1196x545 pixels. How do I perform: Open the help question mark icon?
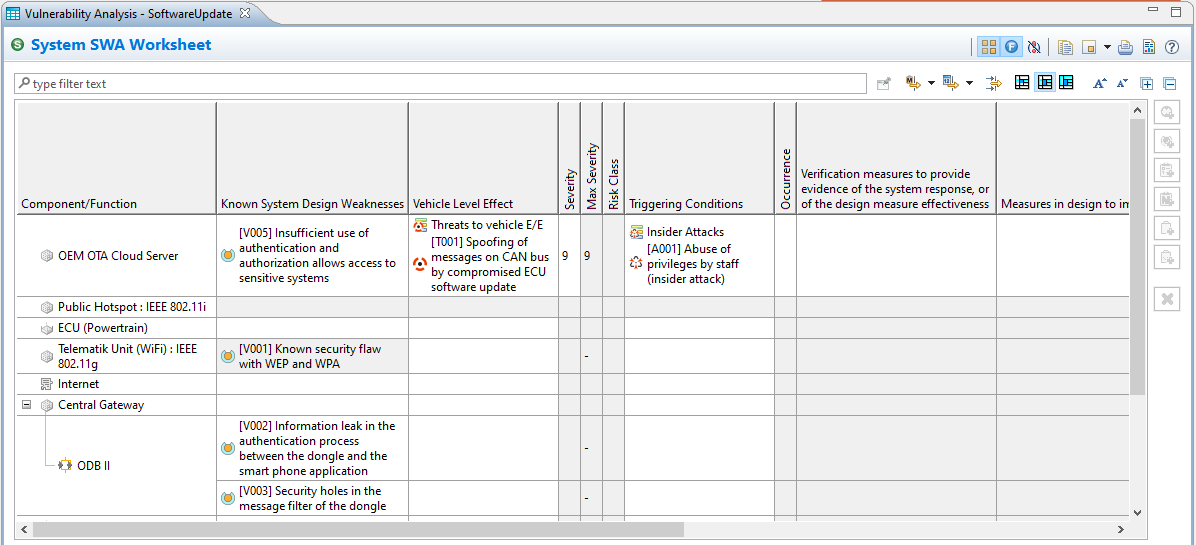tap(1172, 47)
